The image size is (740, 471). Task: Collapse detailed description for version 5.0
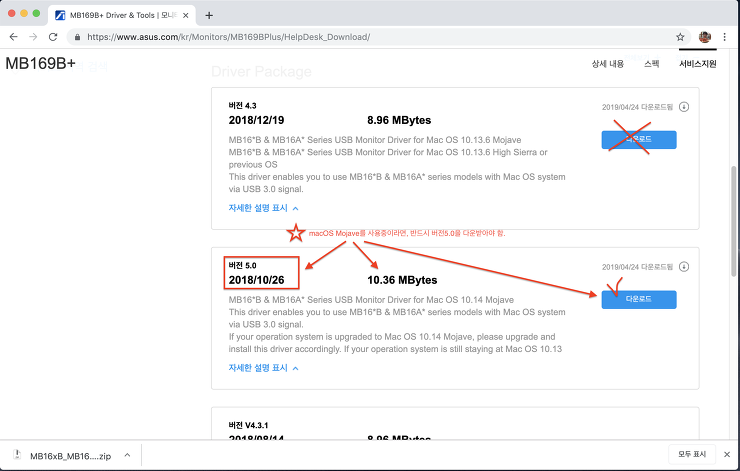click(x=263, y=368)
